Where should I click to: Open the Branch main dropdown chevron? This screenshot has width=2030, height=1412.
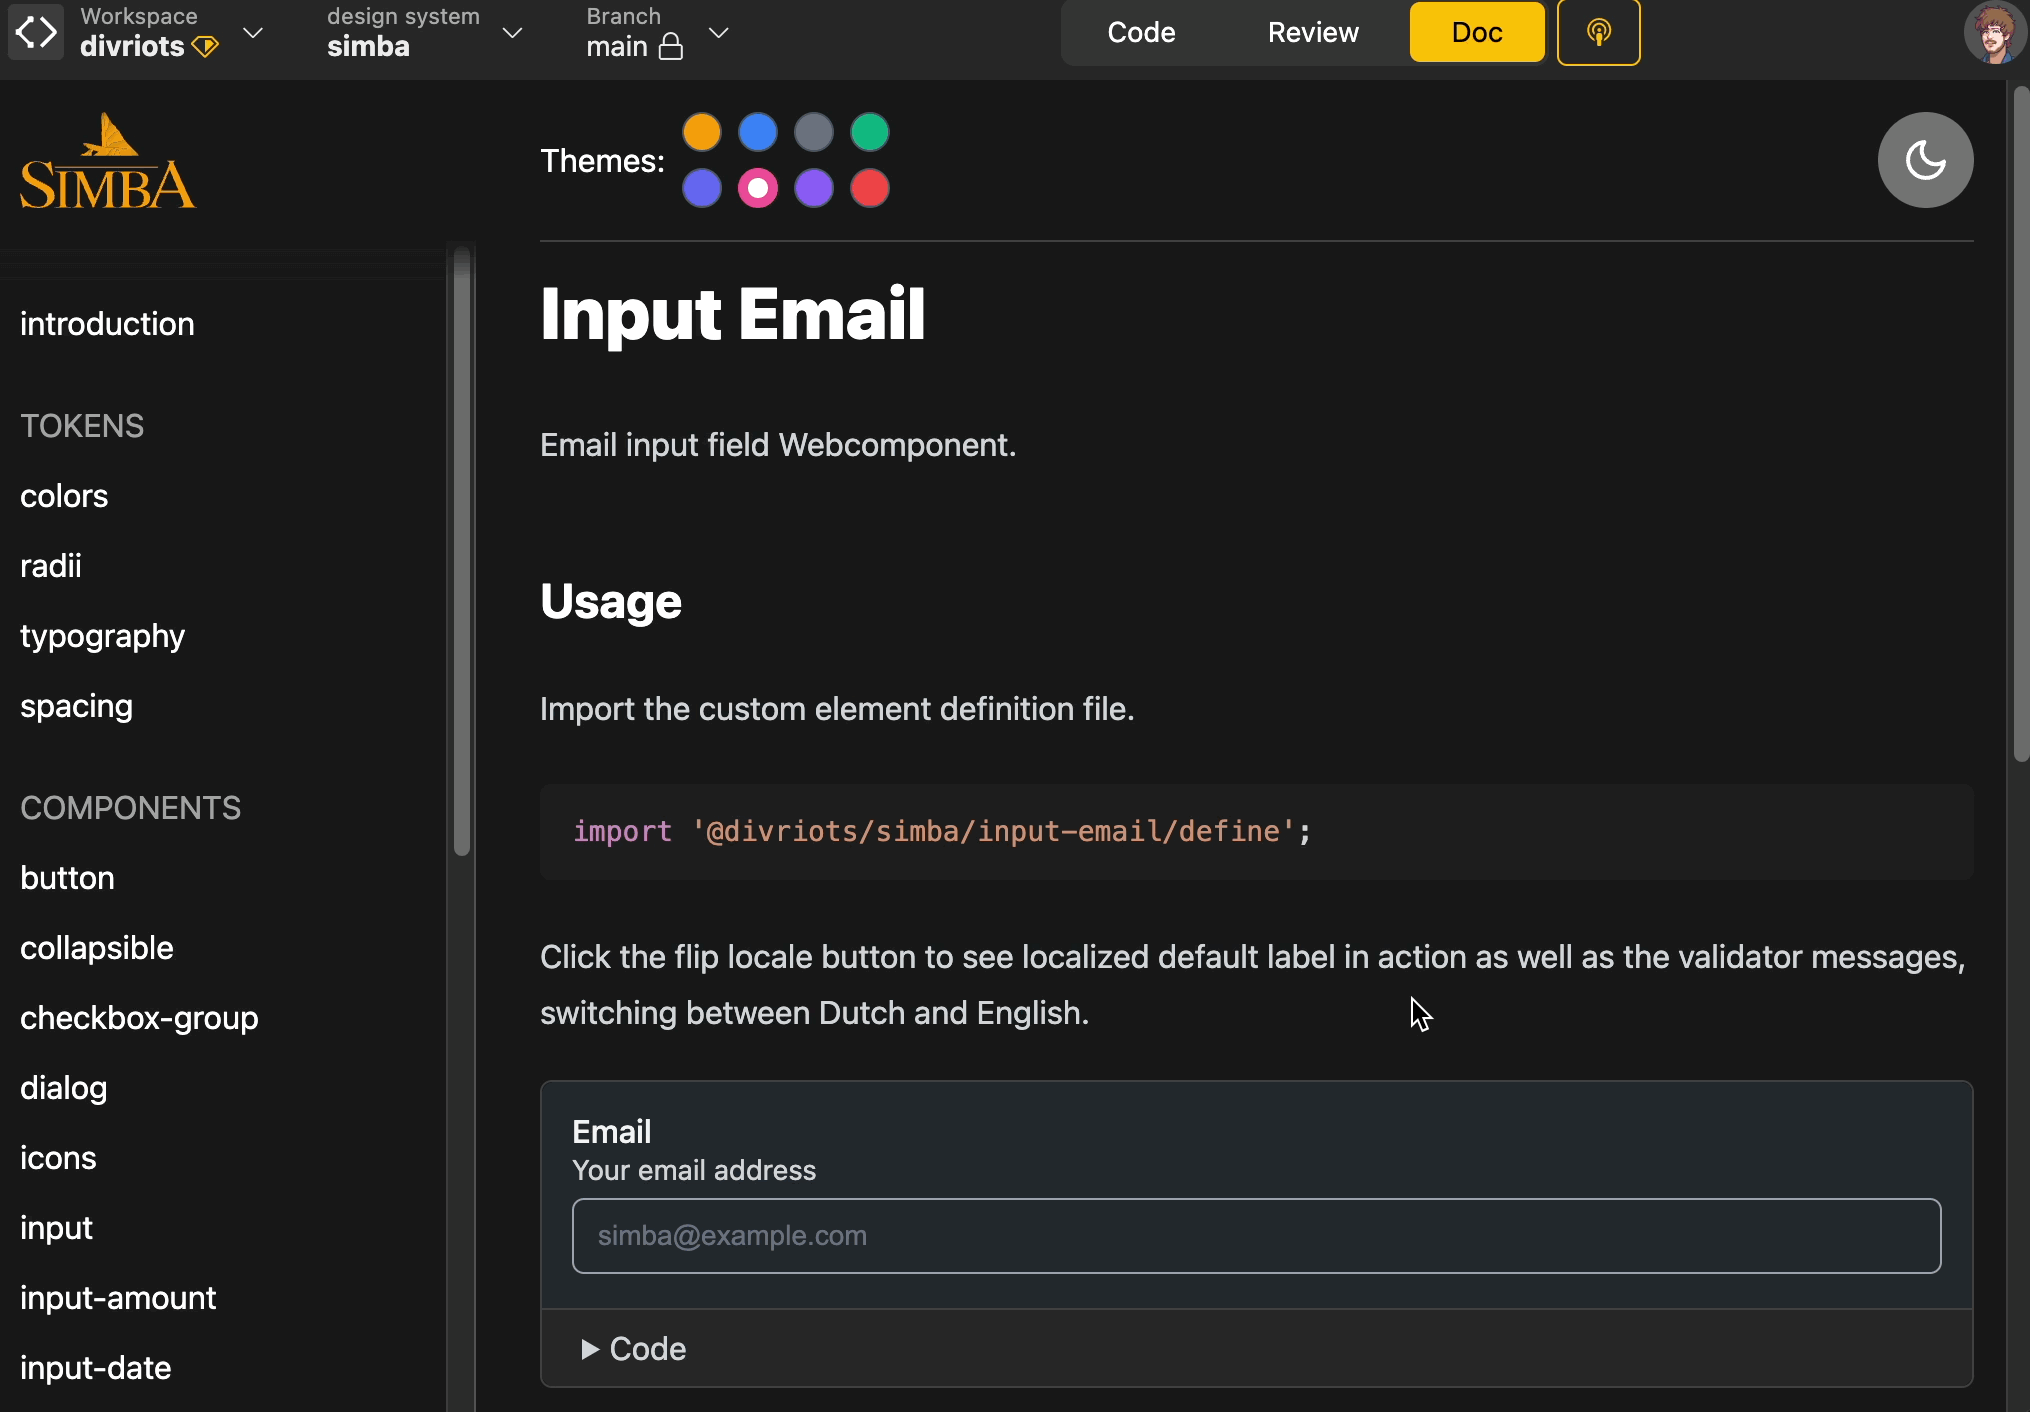point(718,33)
